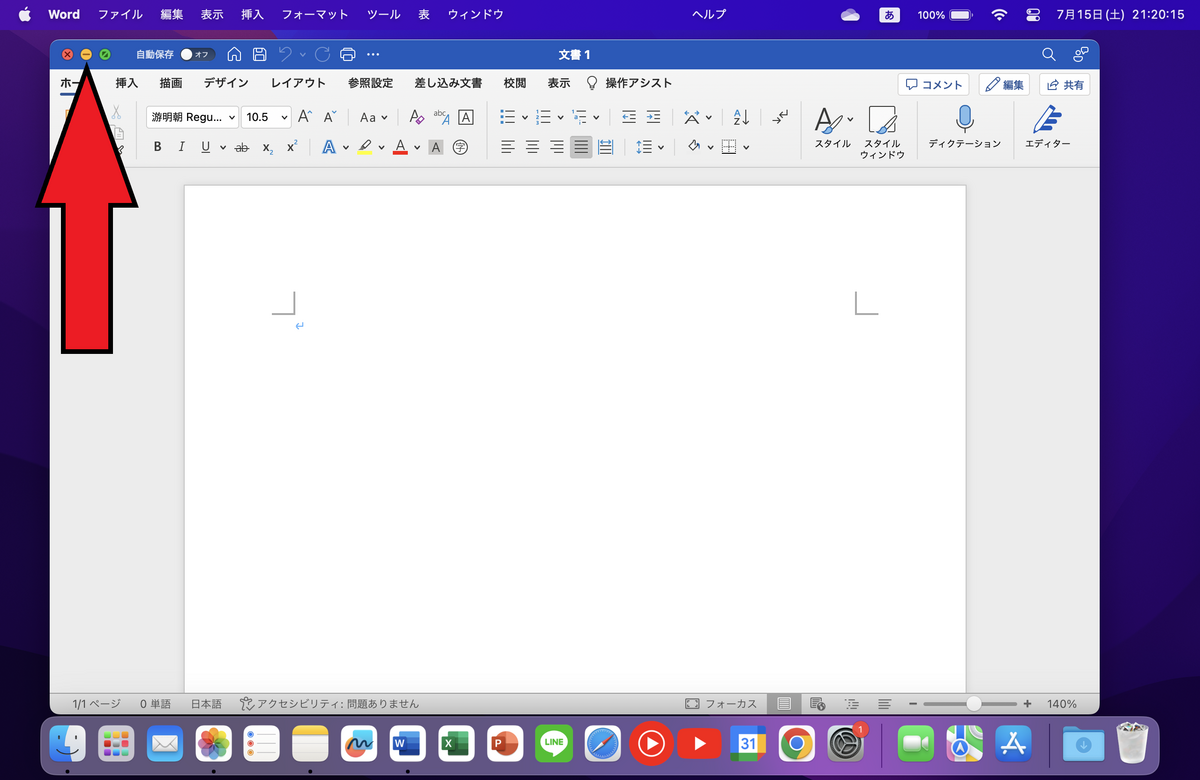The height and width of the screenshot is (780, 1200).
Task: Toggle Bold formatting
Action: (x=158, y=147)
